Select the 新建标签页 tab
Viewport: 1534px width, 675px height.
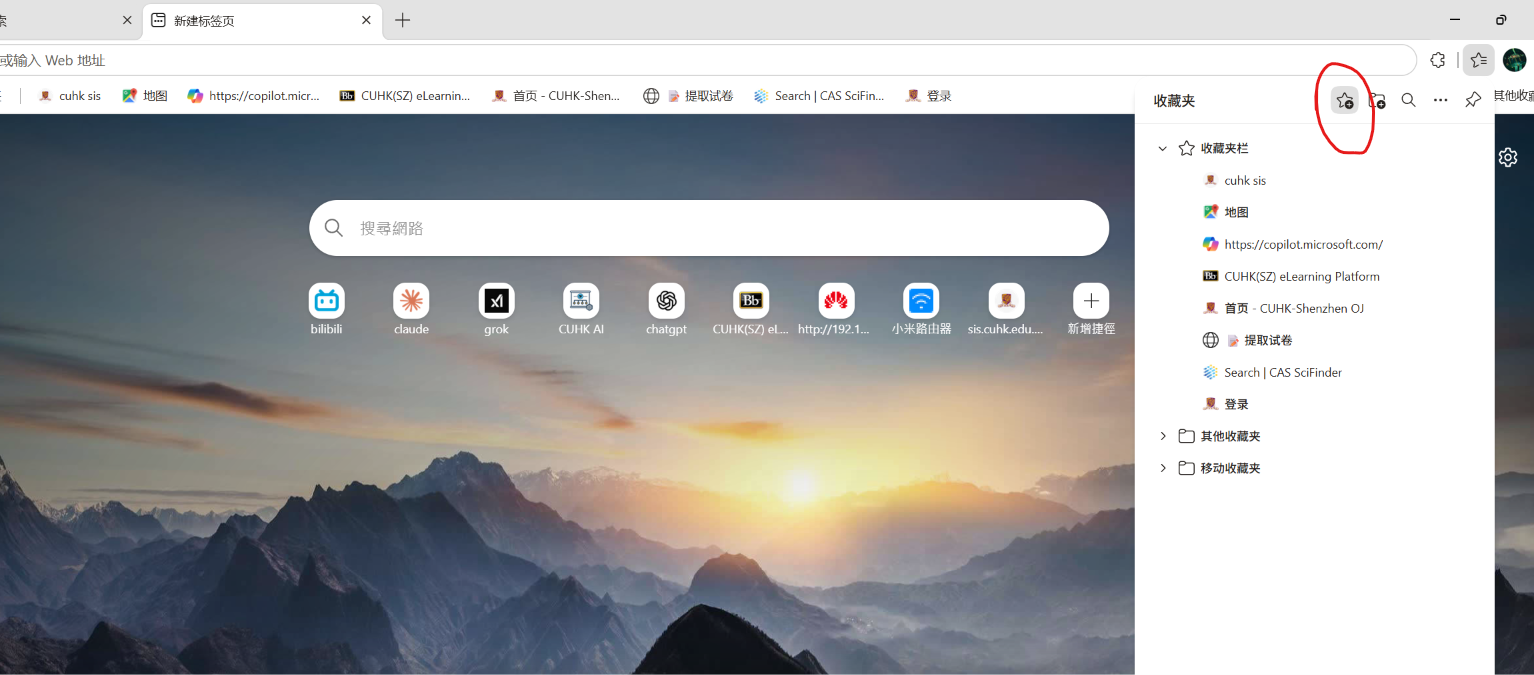point(263,20)
